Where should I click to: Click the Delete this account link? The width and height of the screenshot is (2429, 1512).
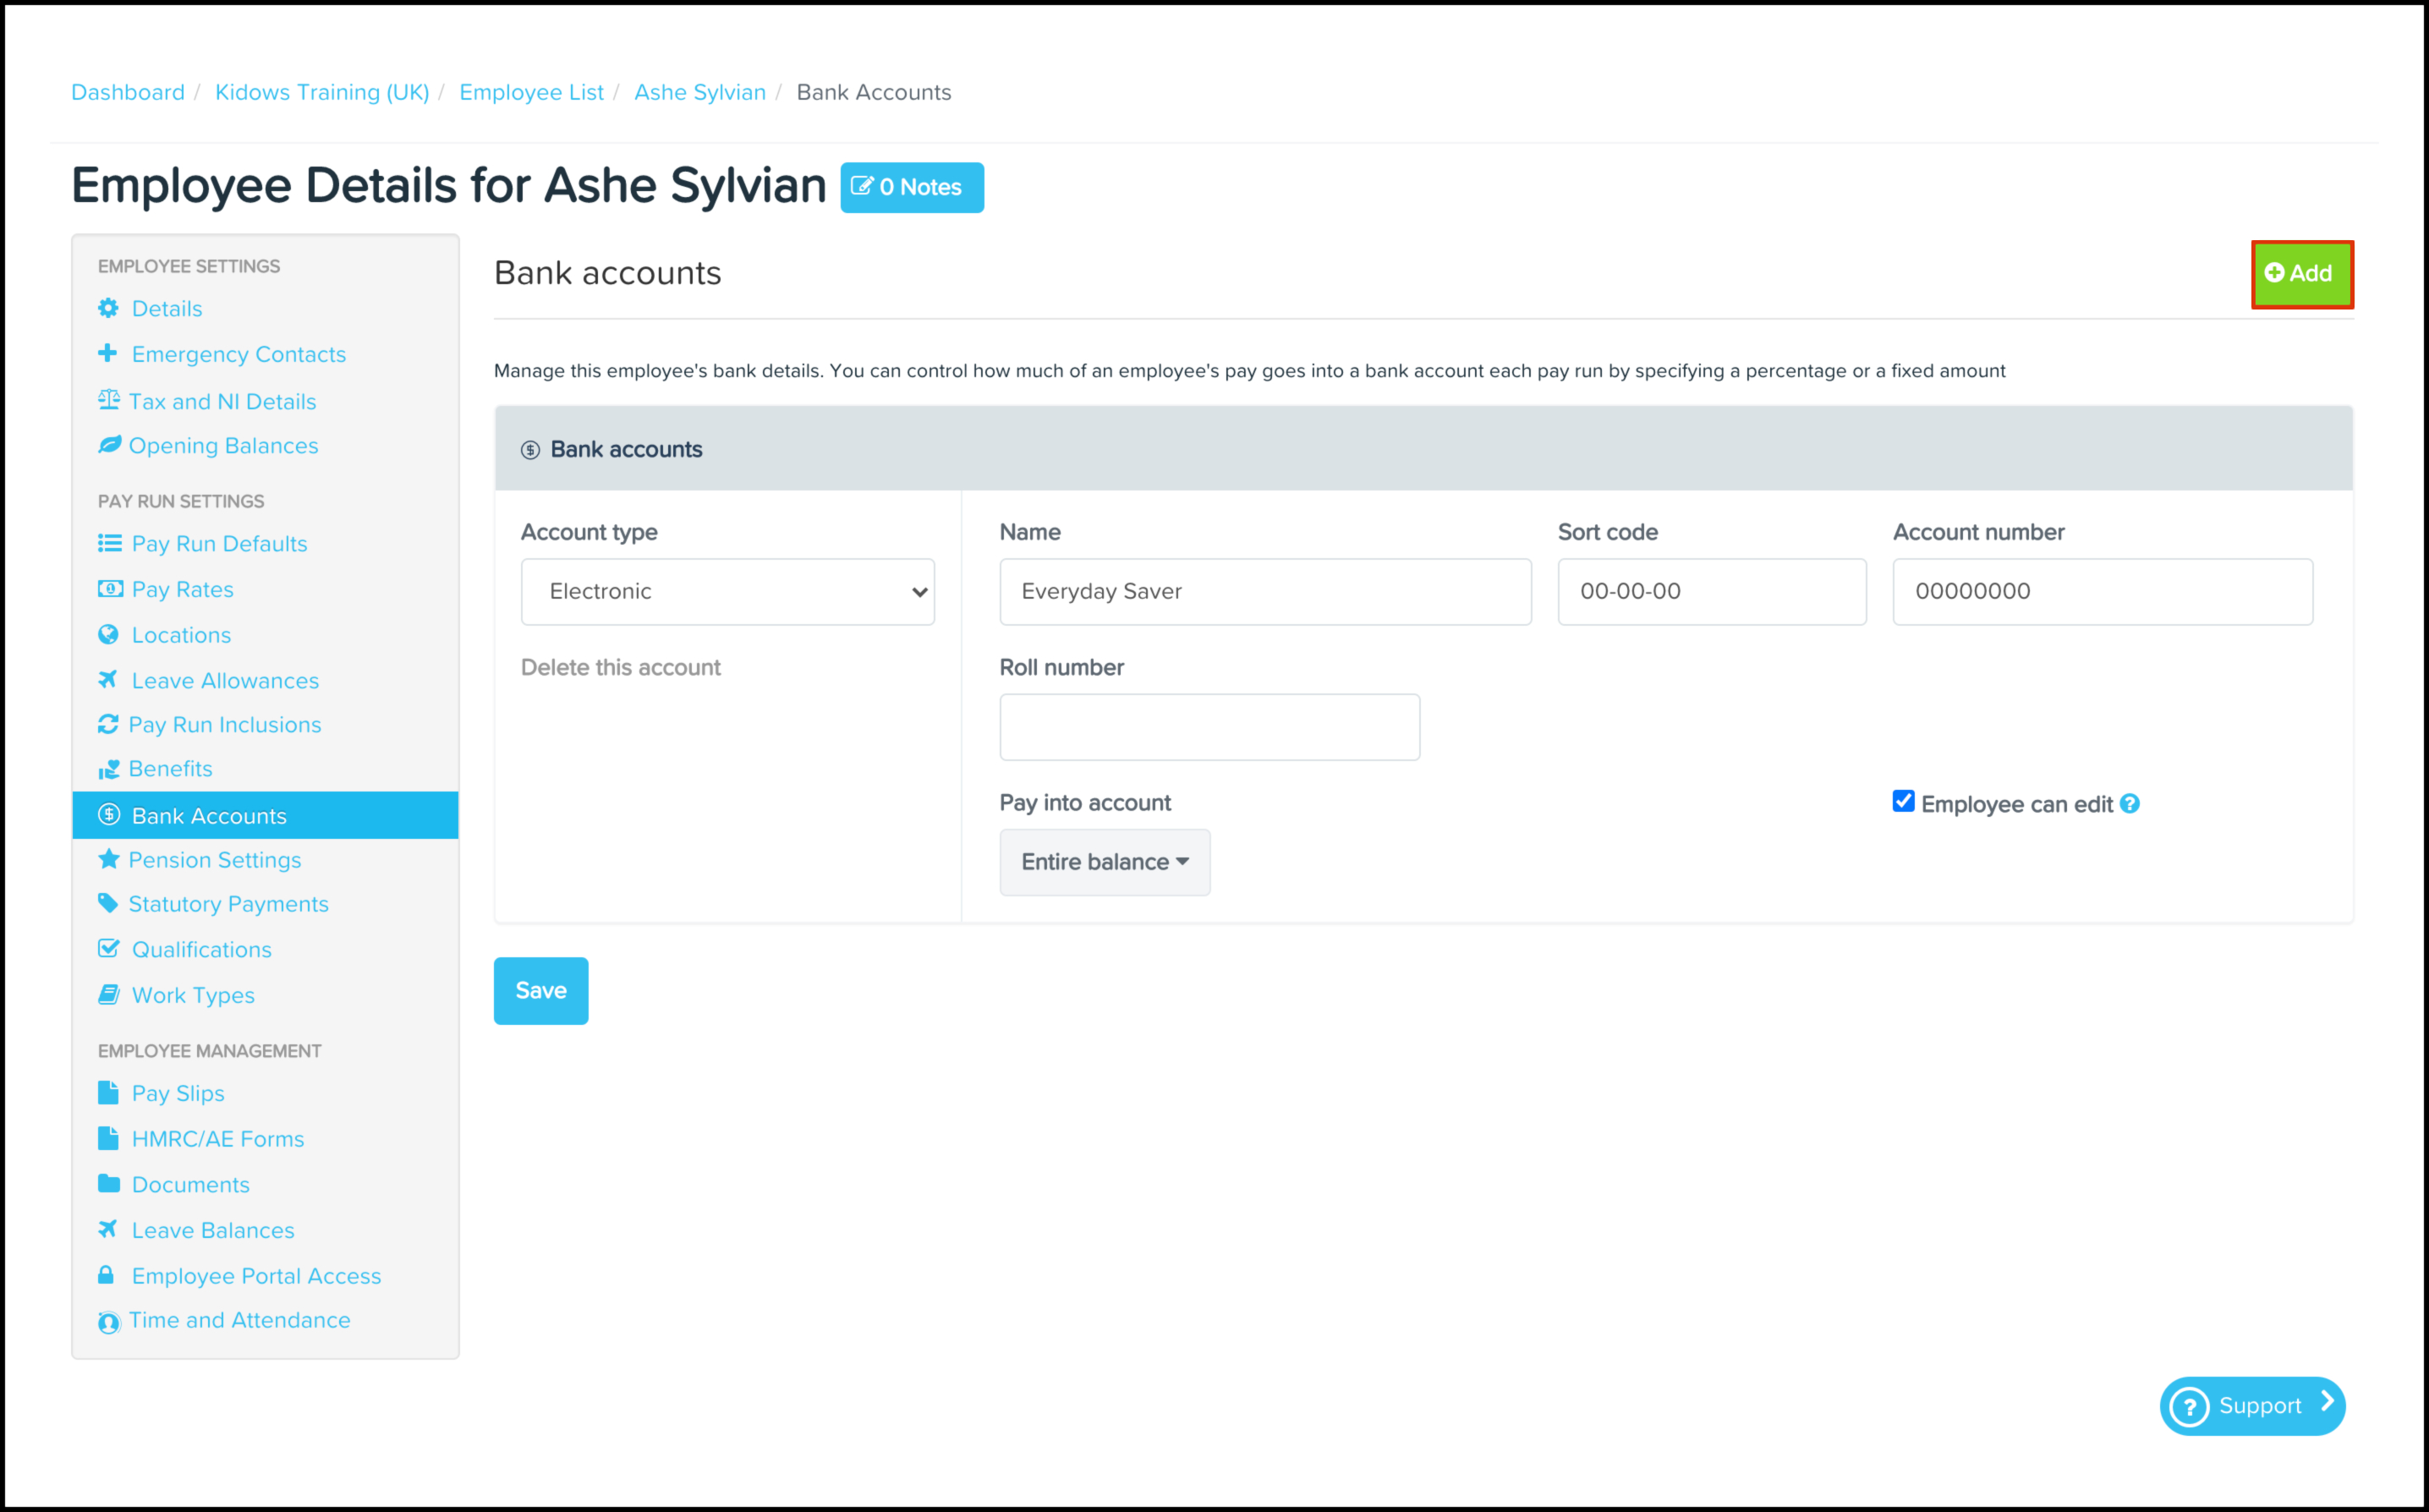tap(620, 667)
